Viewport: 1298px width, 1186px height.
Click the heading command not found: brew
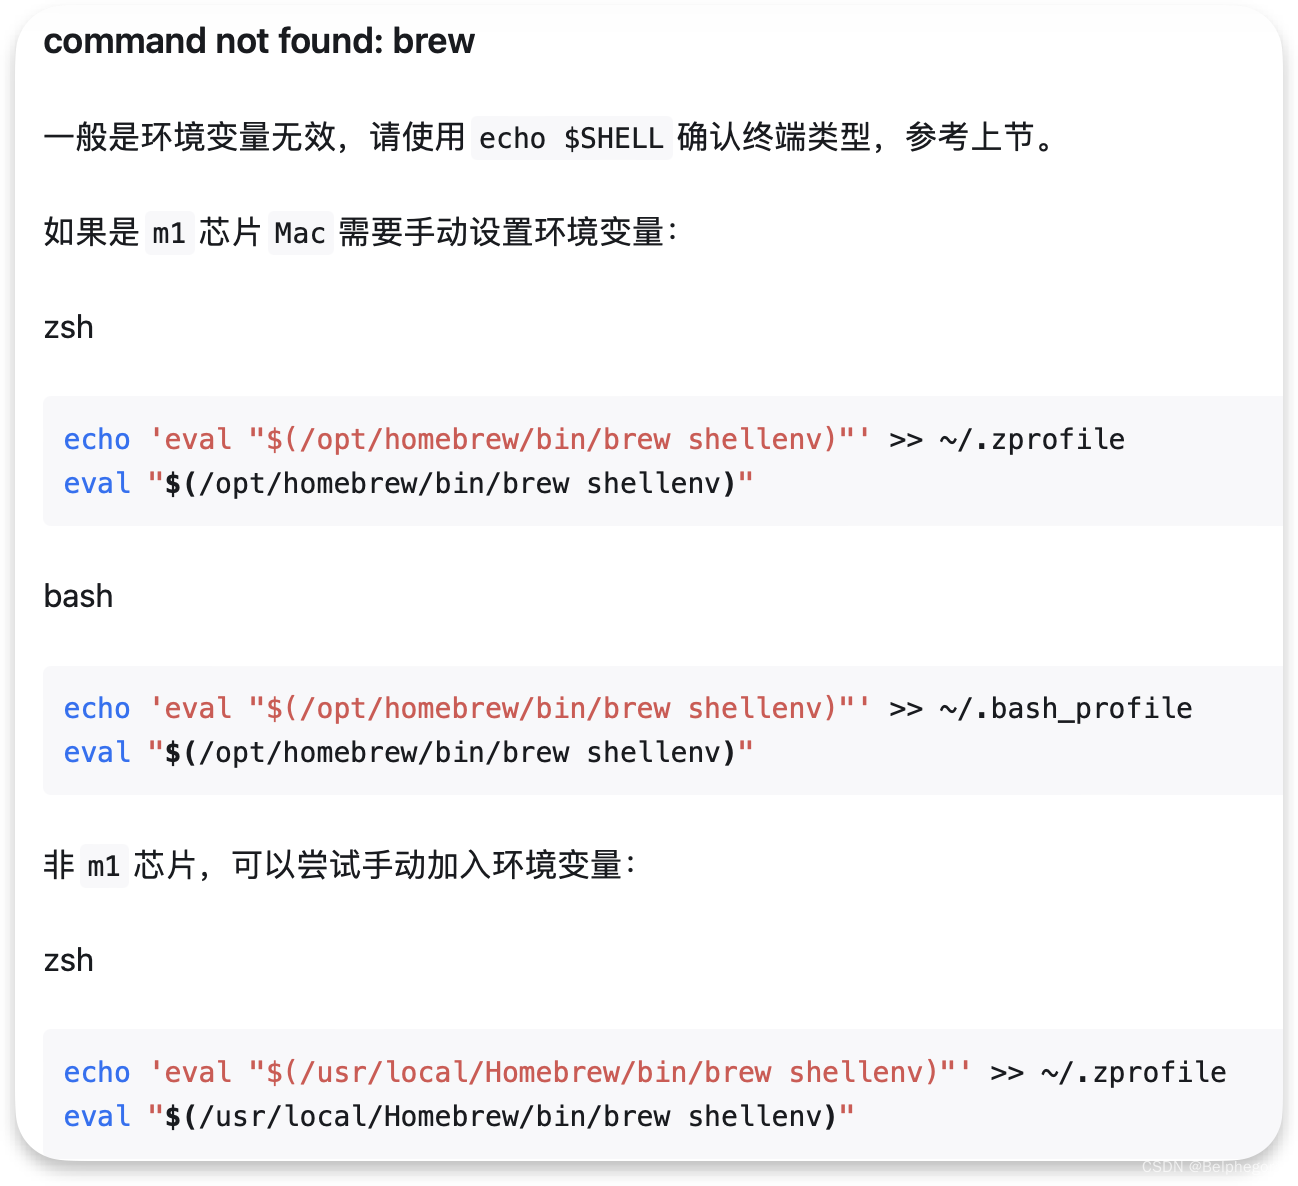tap(258, 41)
